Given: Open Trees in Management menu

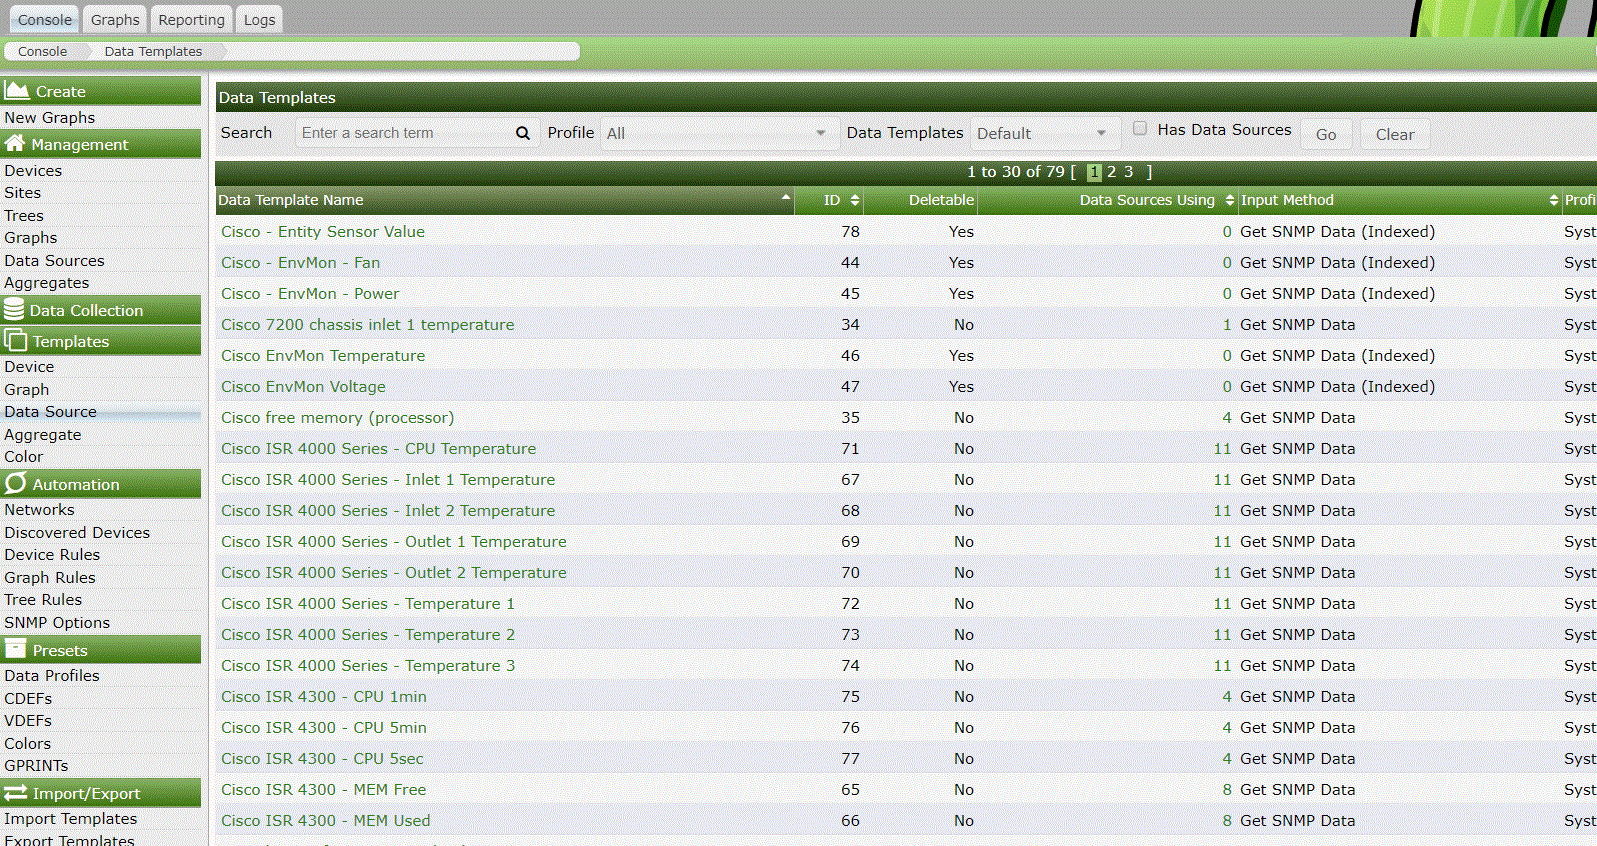Looking at the screenshot, I should (24, 215).
